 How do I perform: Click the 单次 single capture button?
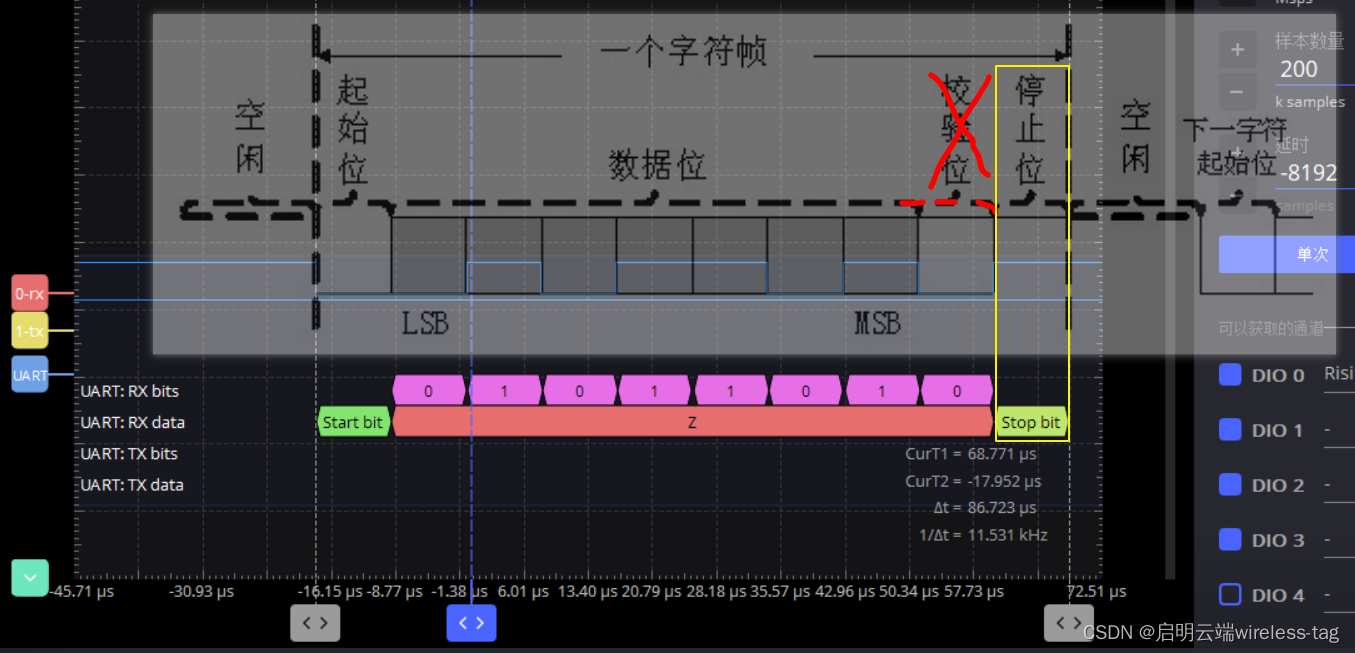pos(1287,255)
